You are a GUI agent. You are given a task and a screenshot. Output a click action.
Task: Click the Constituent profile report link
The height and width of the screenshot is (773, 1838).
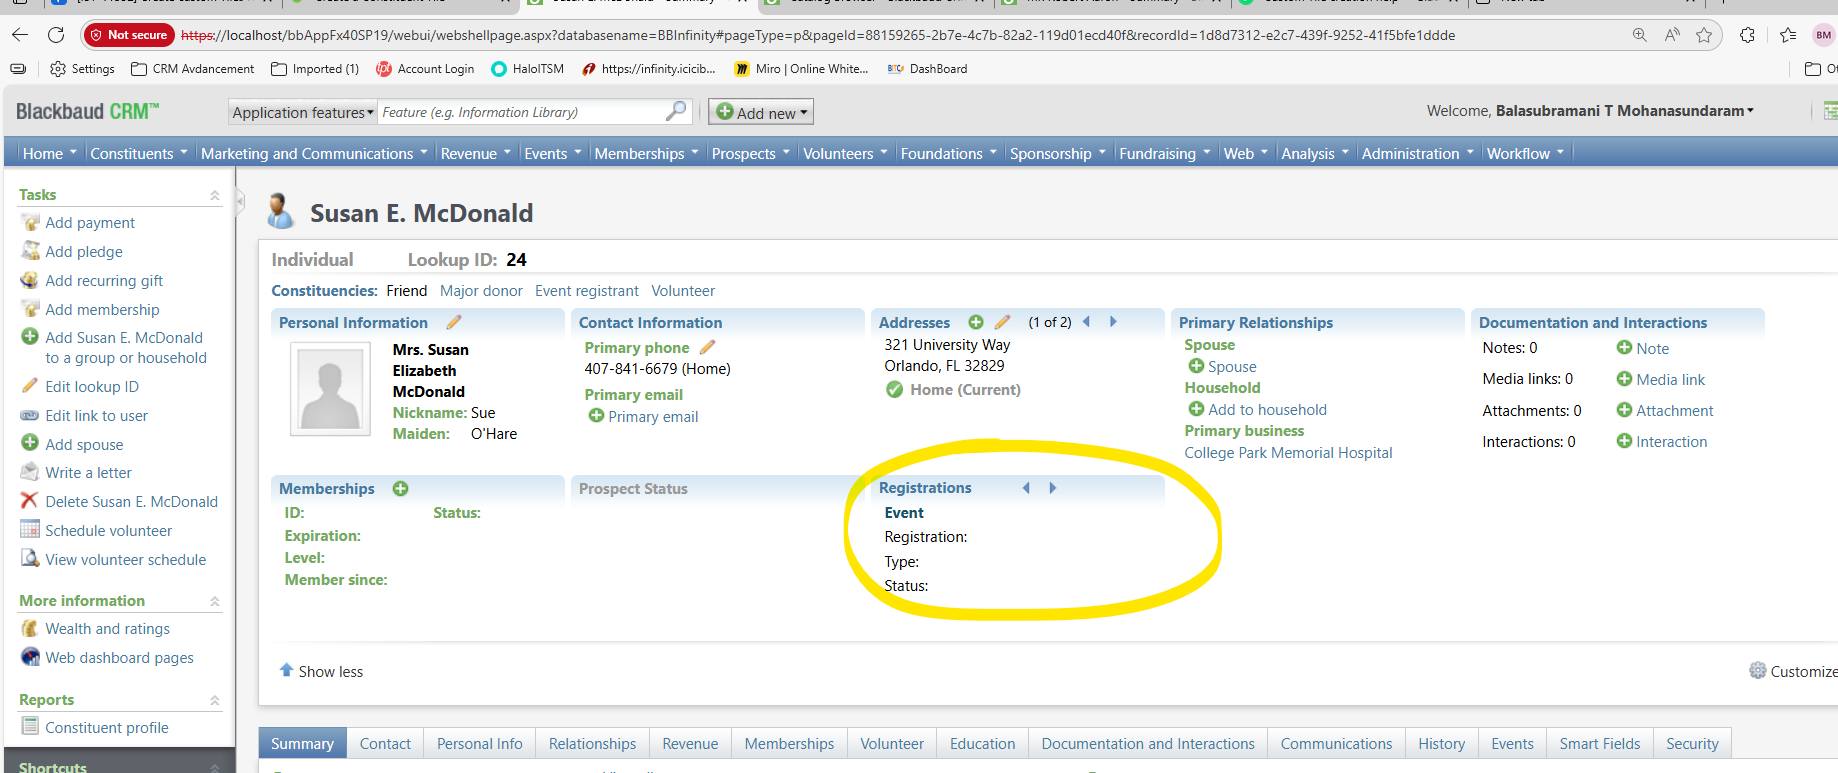click(x=106, y=728)
